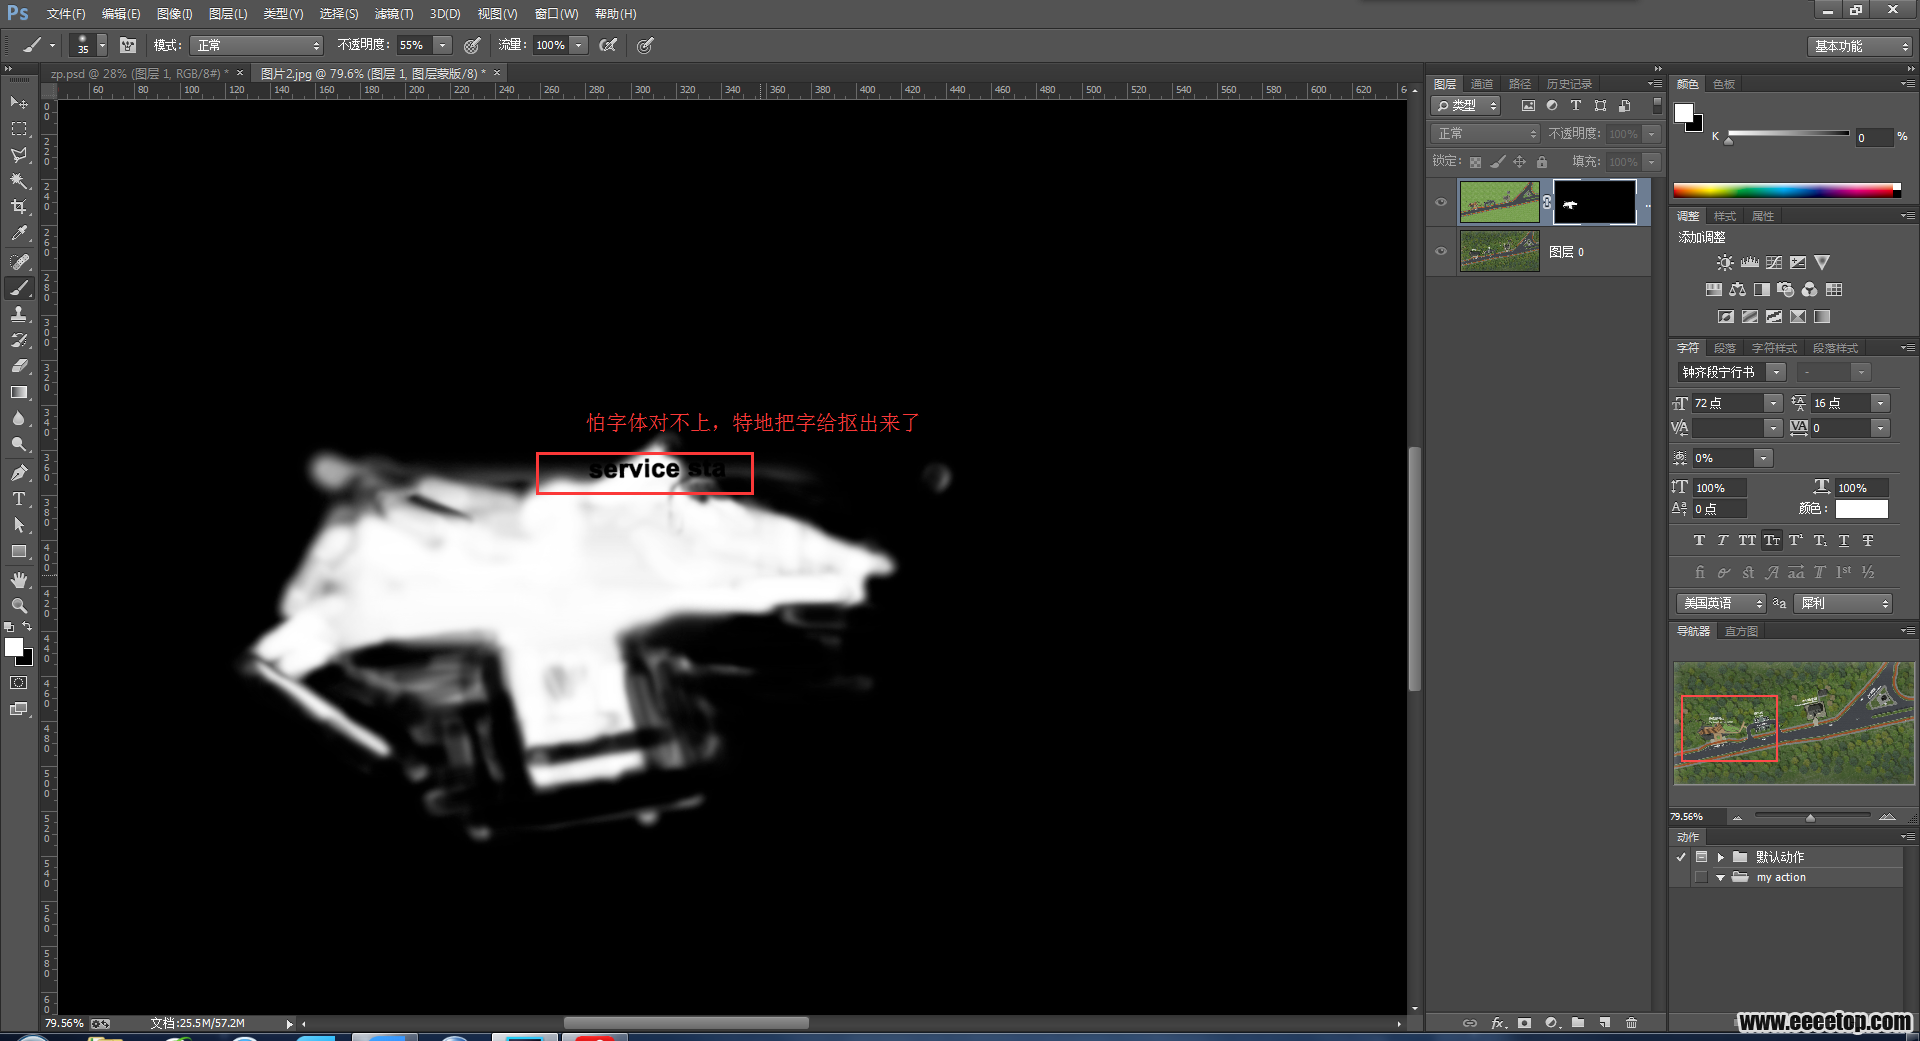The image size is (1920, 1041).
Task: Select the Blur tool
Action: tap(19, 418)
